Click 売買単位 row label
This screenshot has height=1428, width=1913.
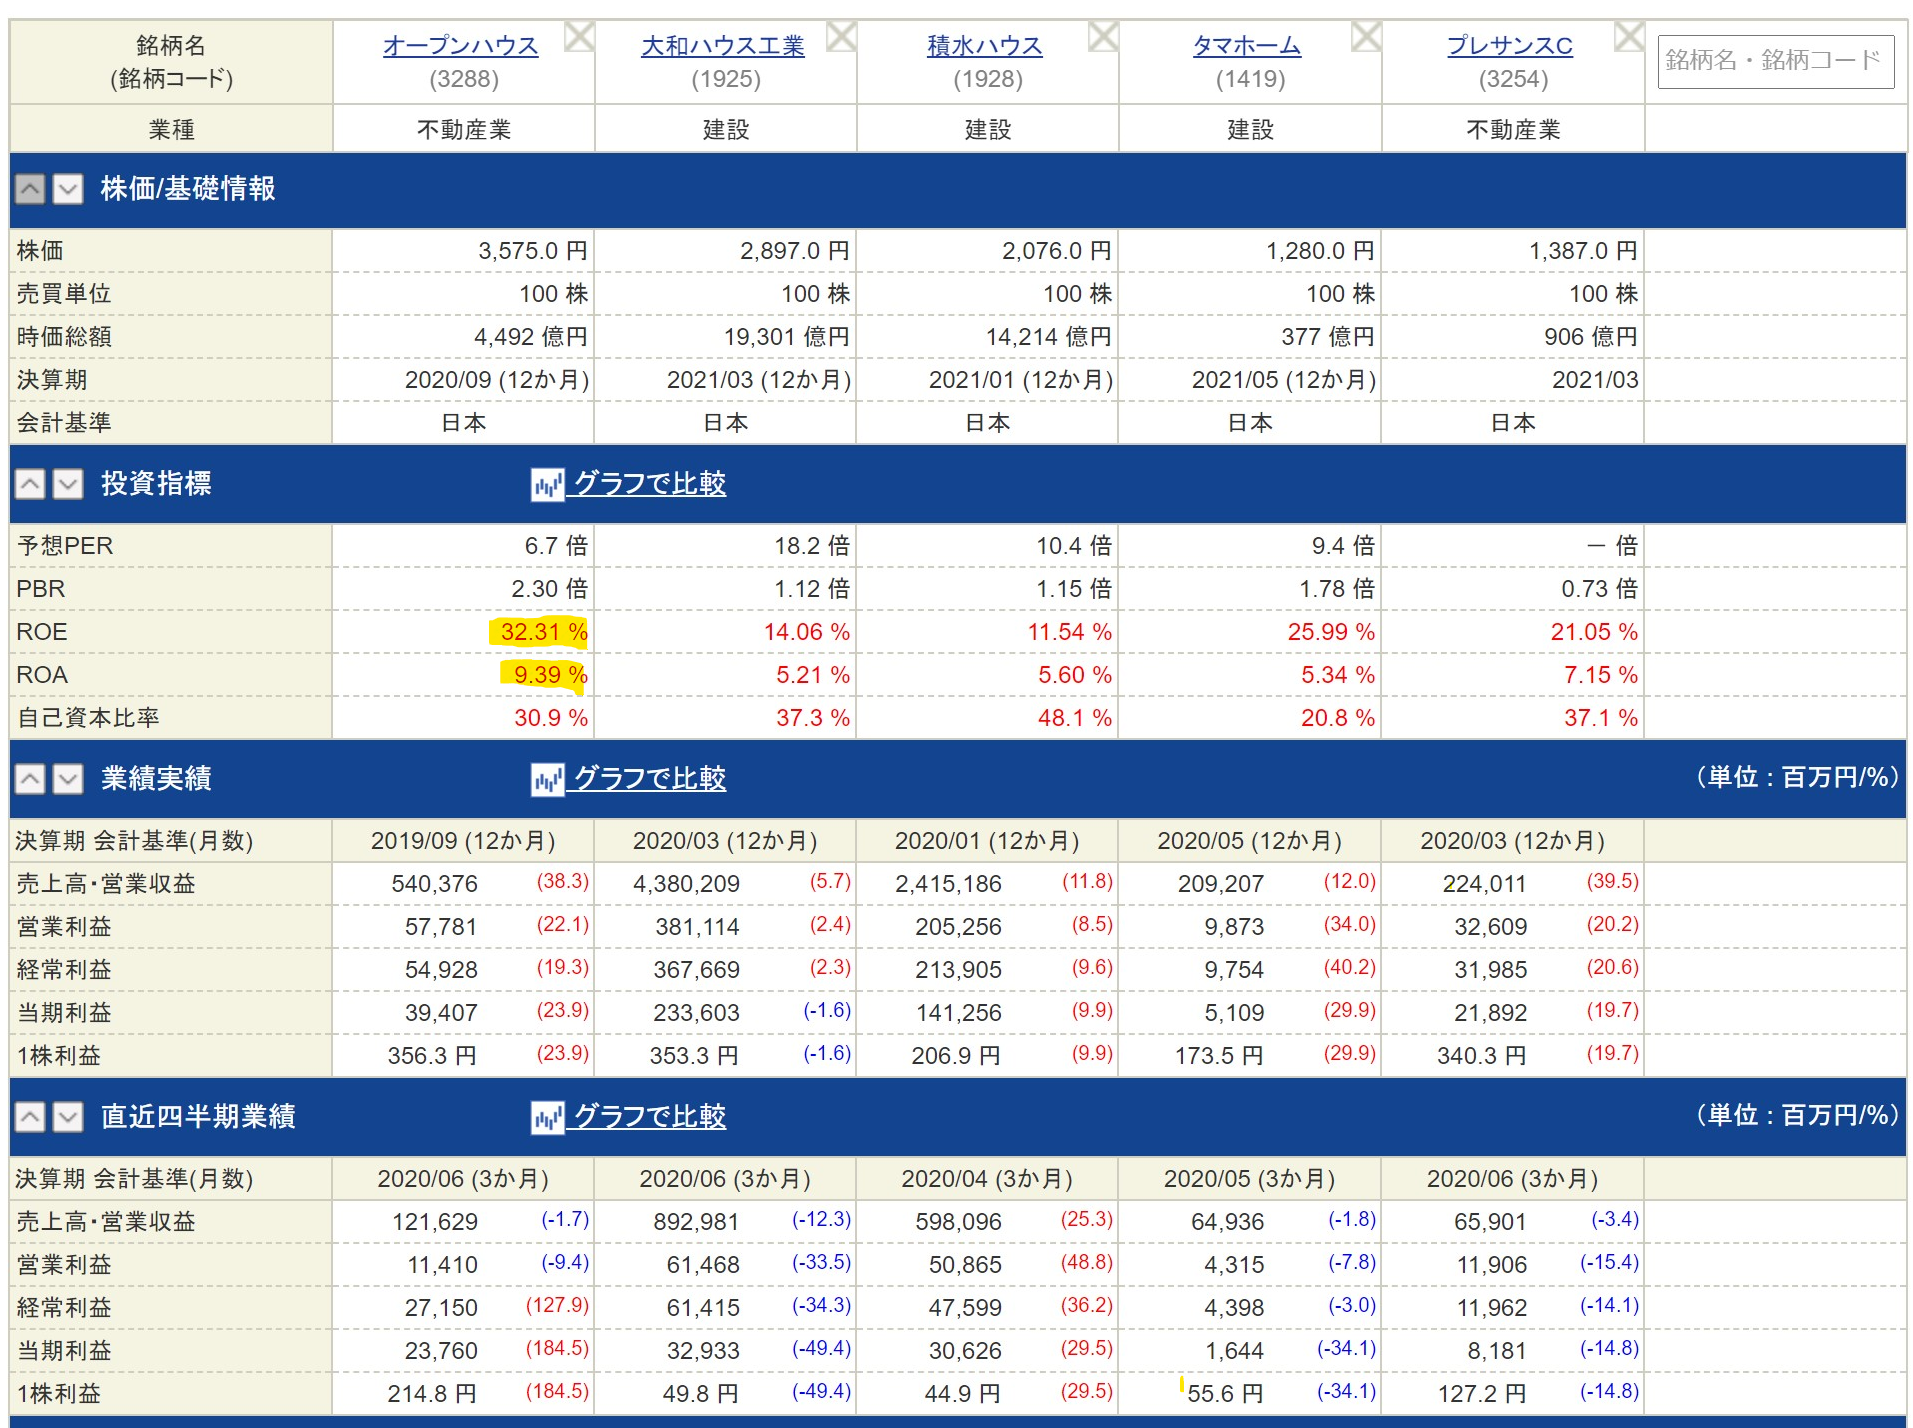[x=64, y=294]
